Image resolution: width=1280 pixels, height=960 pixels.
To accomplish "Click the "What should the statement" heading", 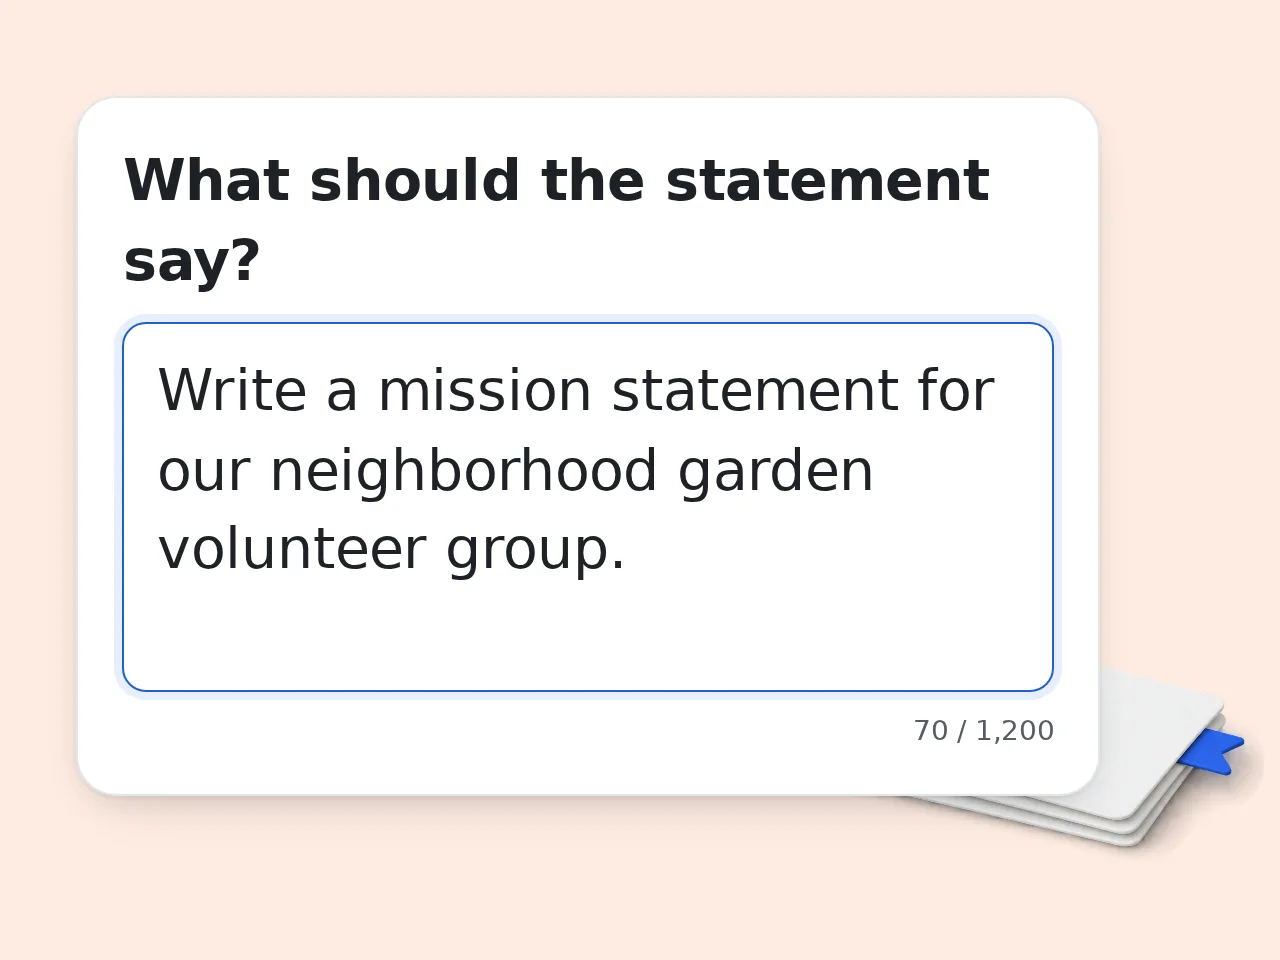I will point(556,181).
